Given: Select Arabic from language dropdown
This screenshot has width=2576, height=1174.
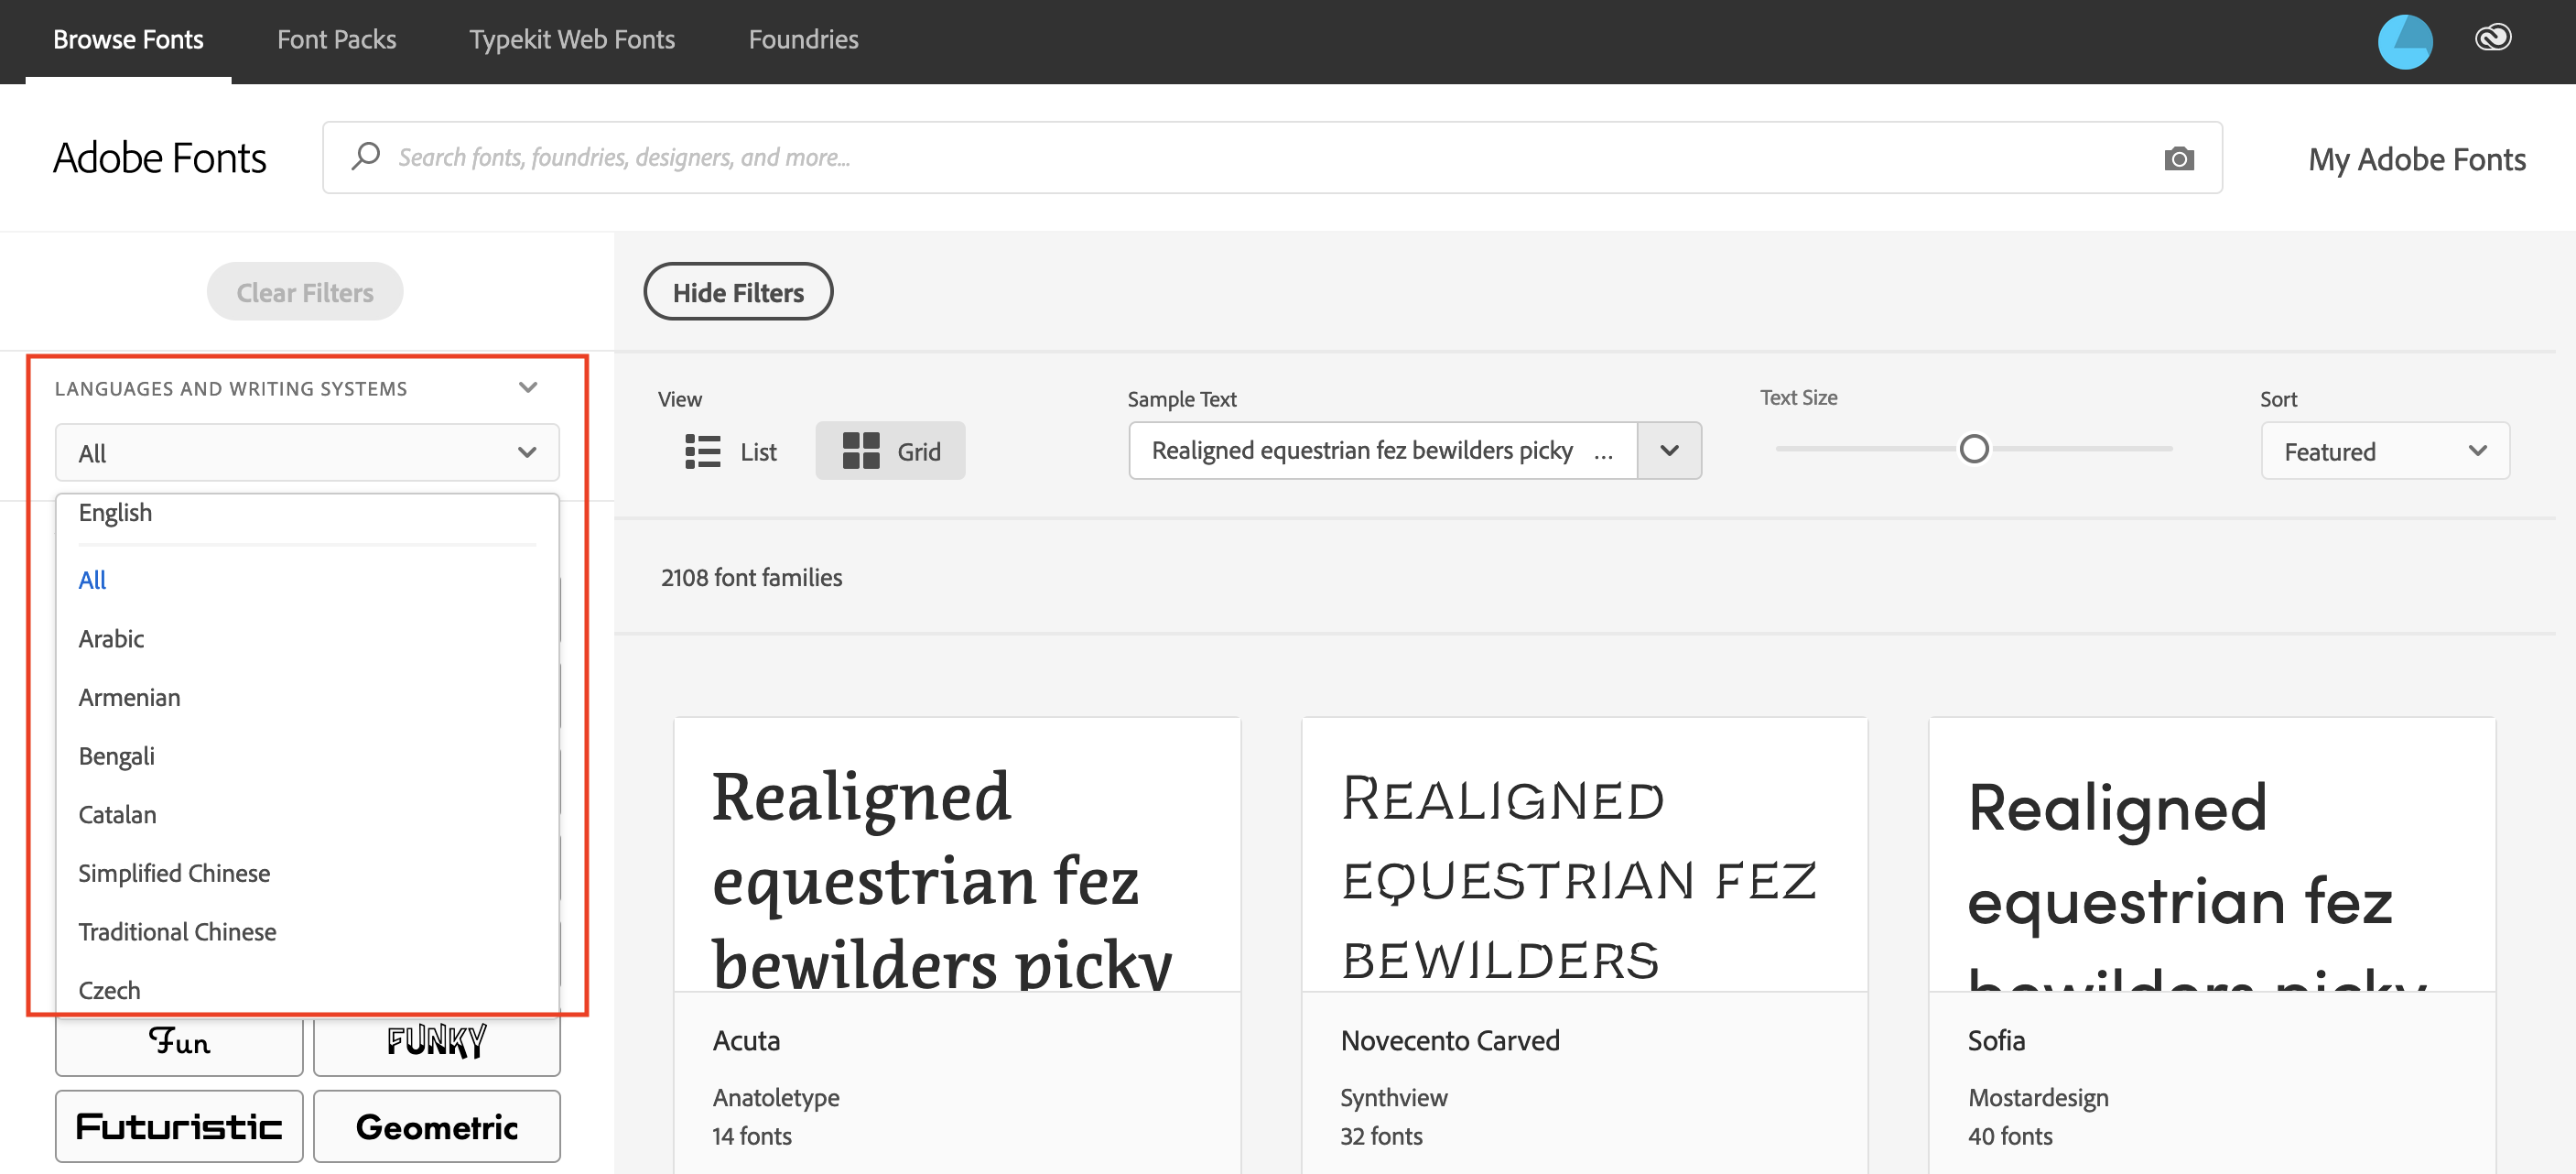Looking at the screenshot, I should point(110,636).
